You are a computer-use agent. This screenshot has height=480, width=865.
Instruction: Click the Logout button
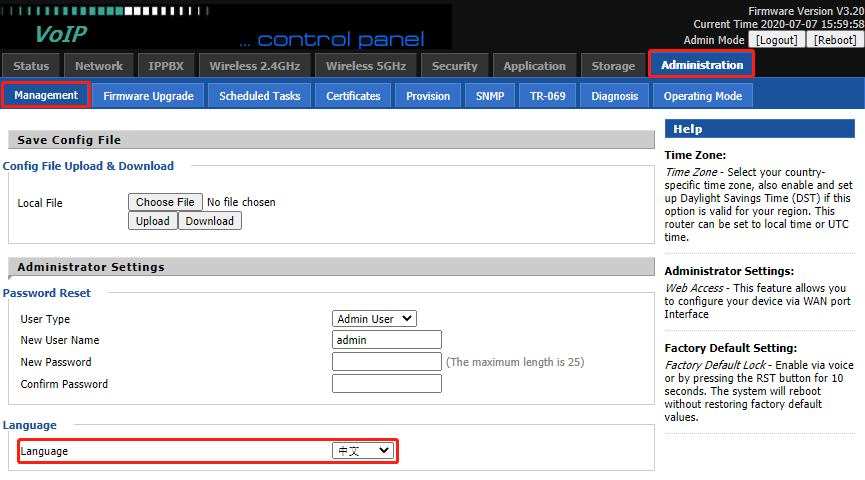click(x=777, y=40)
